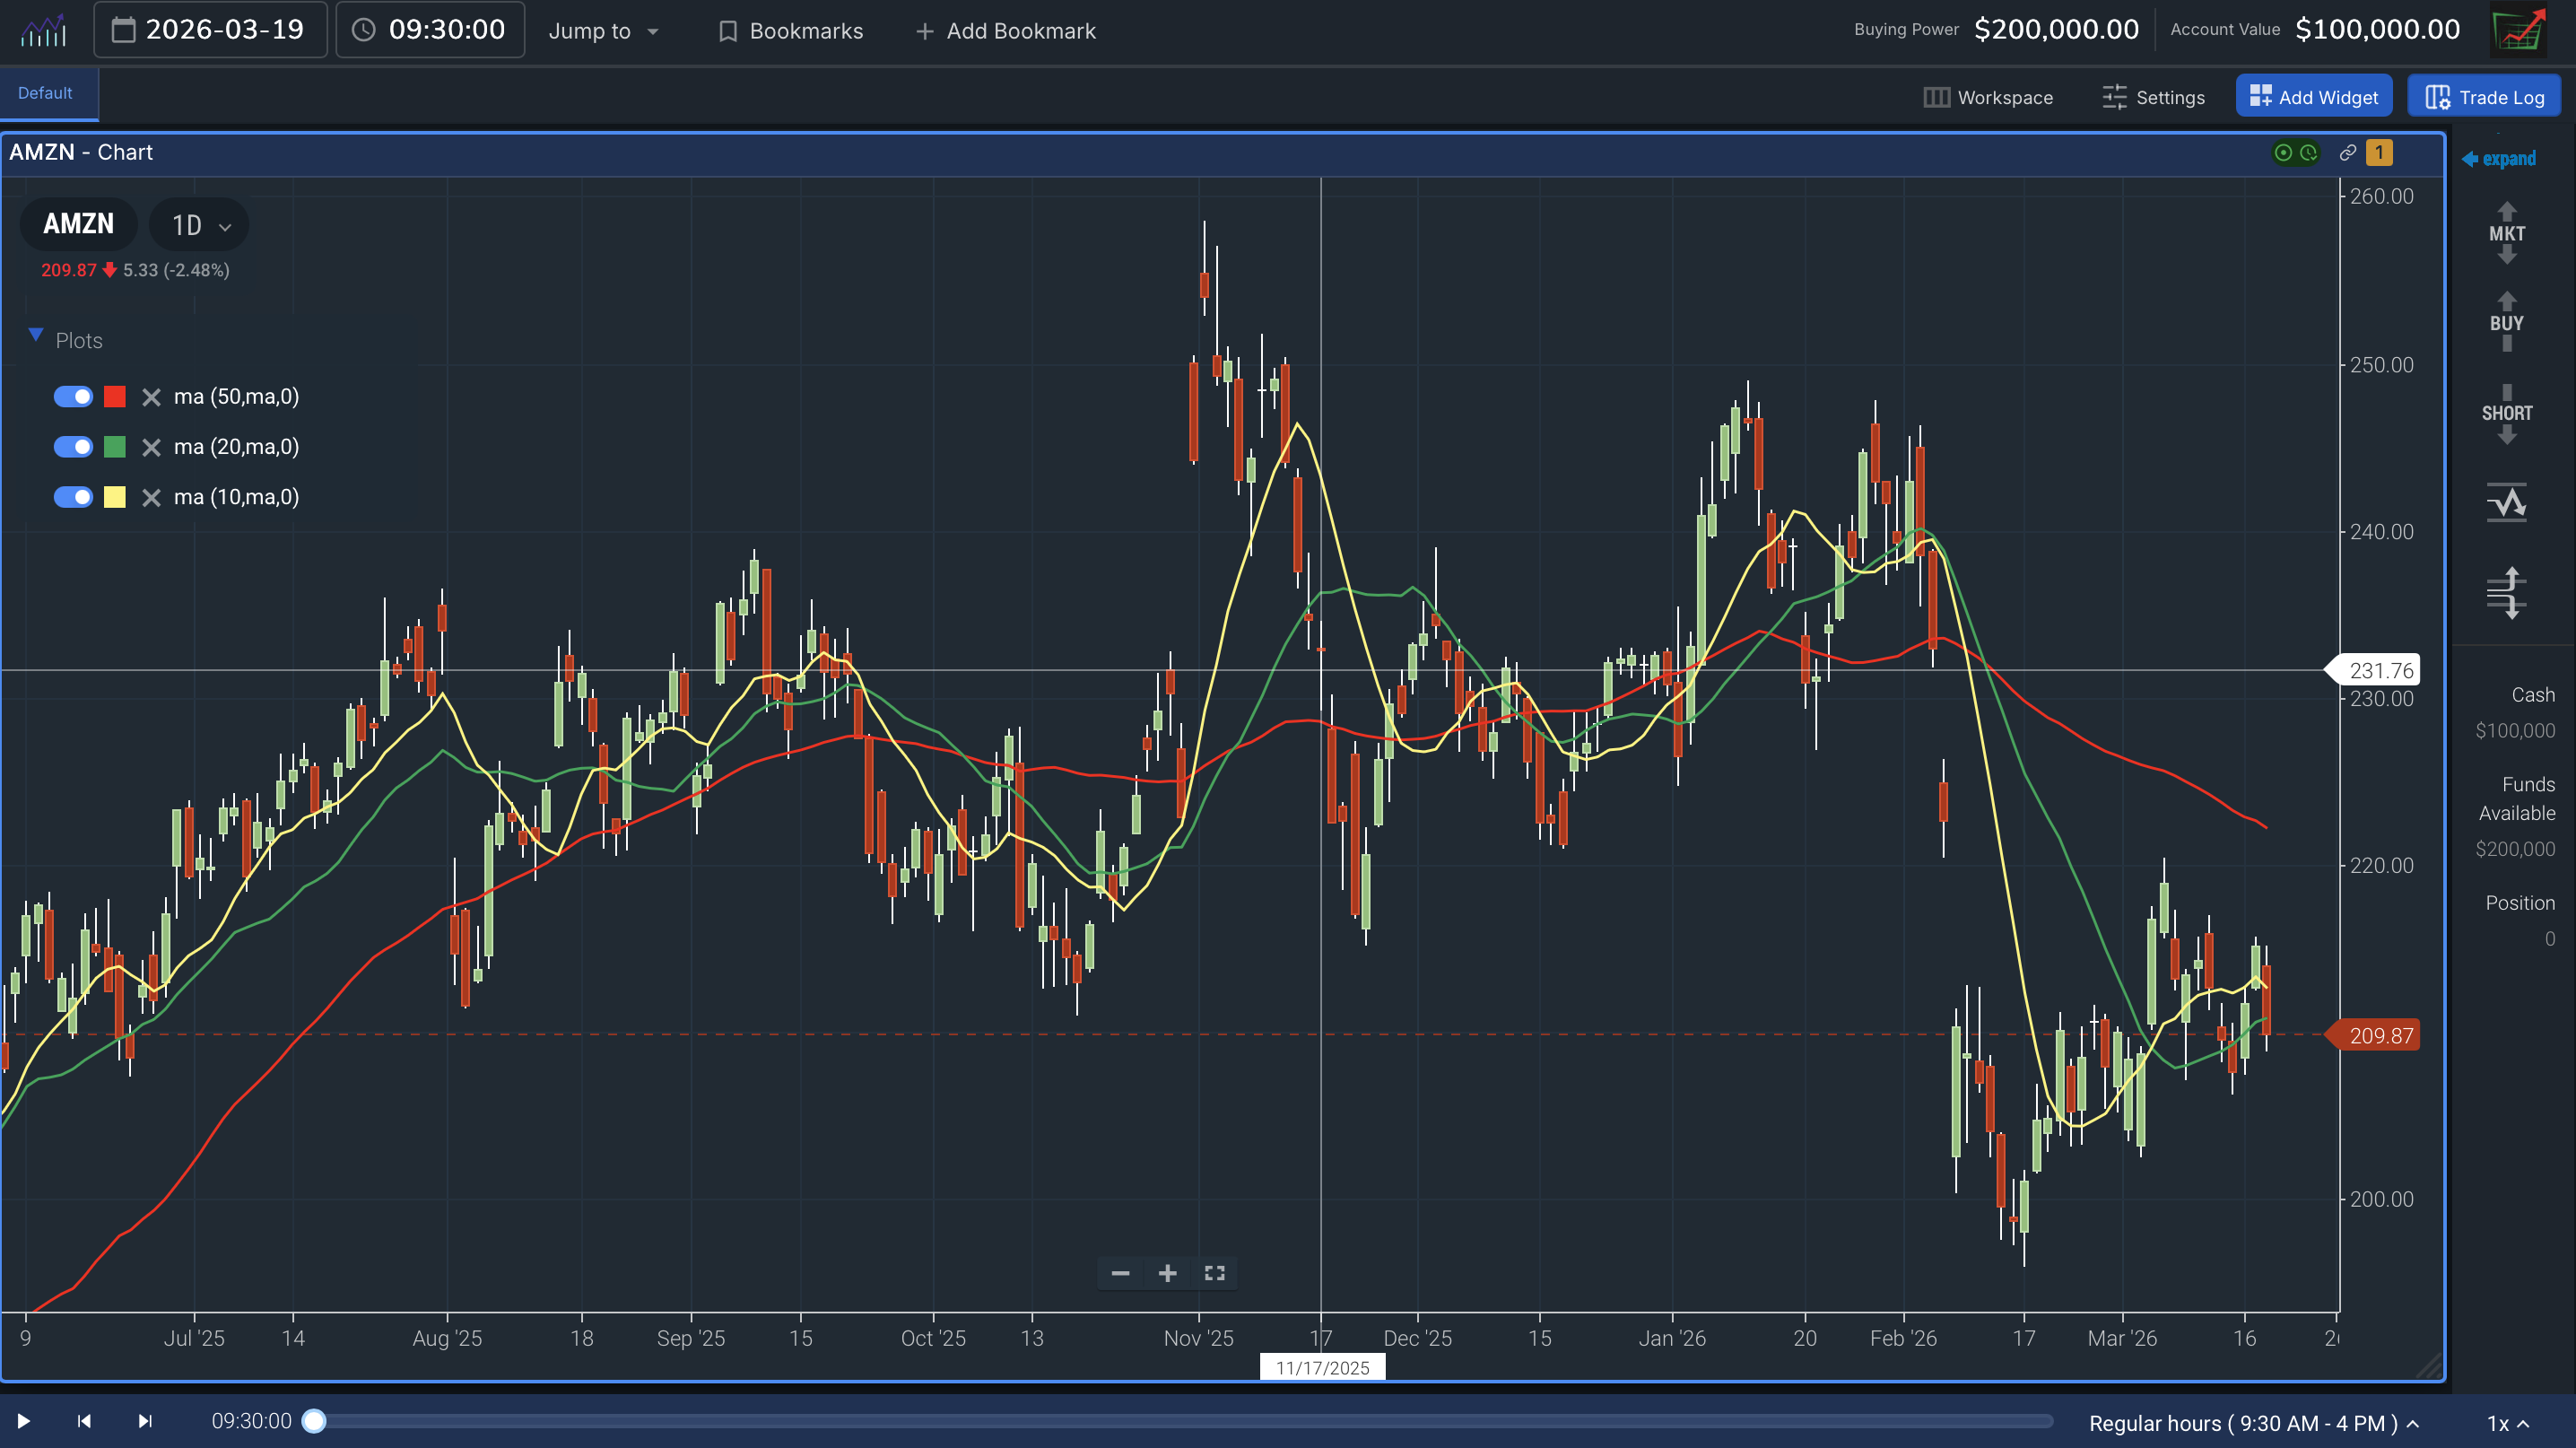
Task: Select the MKT order icon in right sidebar
Action: point(2506,232)
